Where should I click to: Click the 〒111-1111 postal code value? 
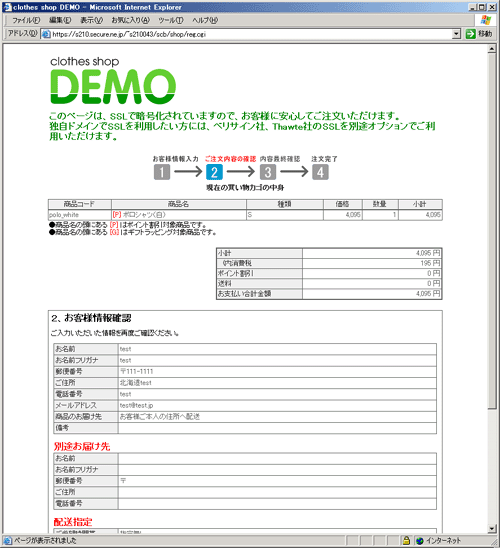pyautogui.click(x=137, y=372)
